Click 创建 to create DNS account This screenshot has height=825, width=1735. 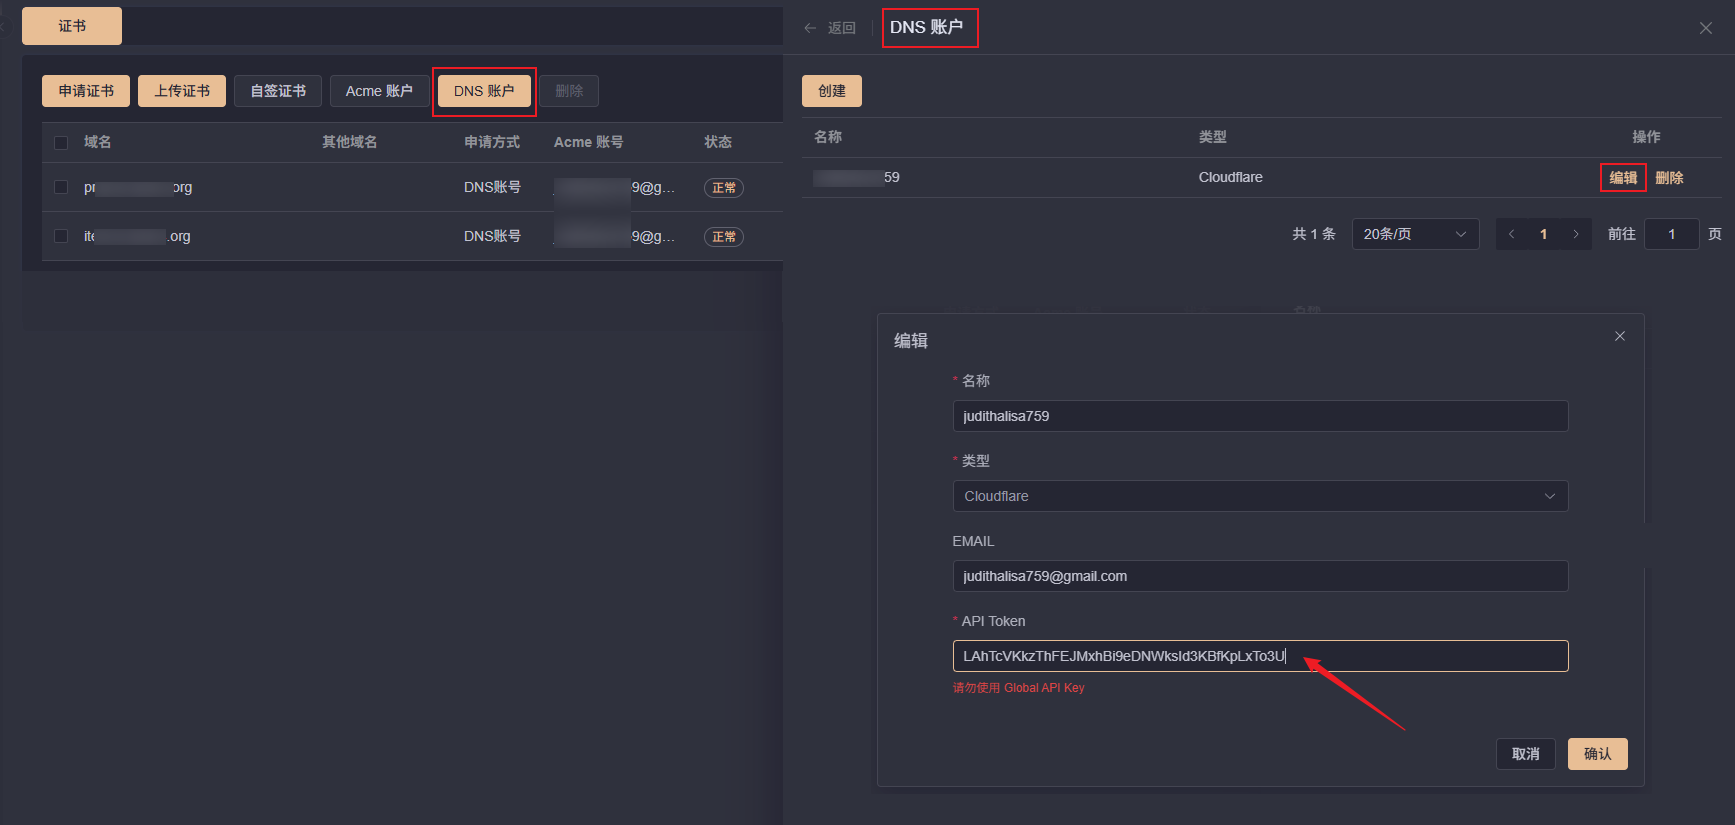[832, 91]
